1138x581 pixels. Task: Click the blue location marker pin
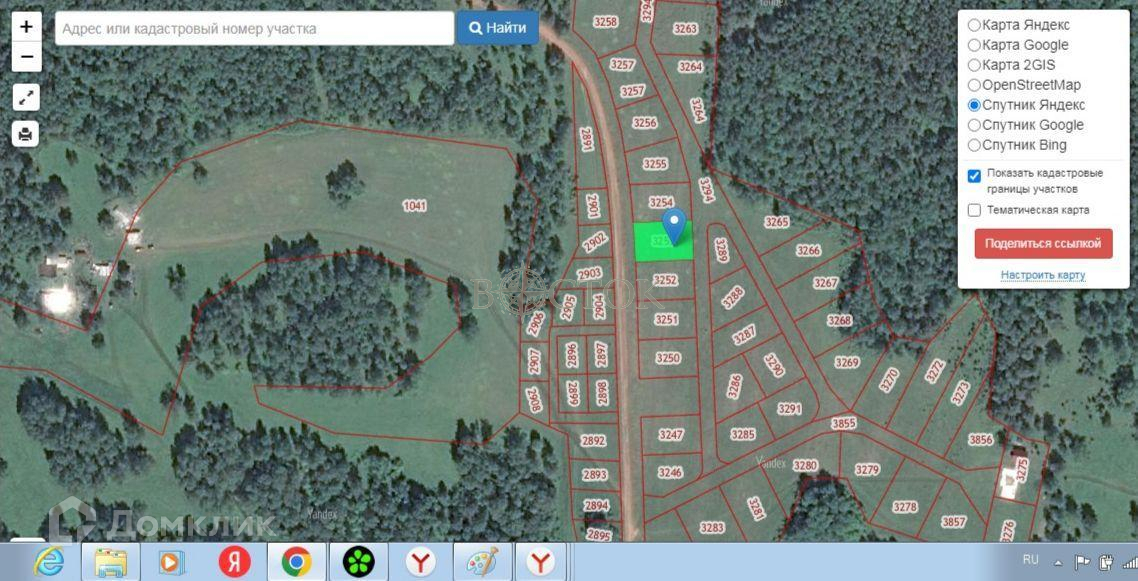point(675,224)
